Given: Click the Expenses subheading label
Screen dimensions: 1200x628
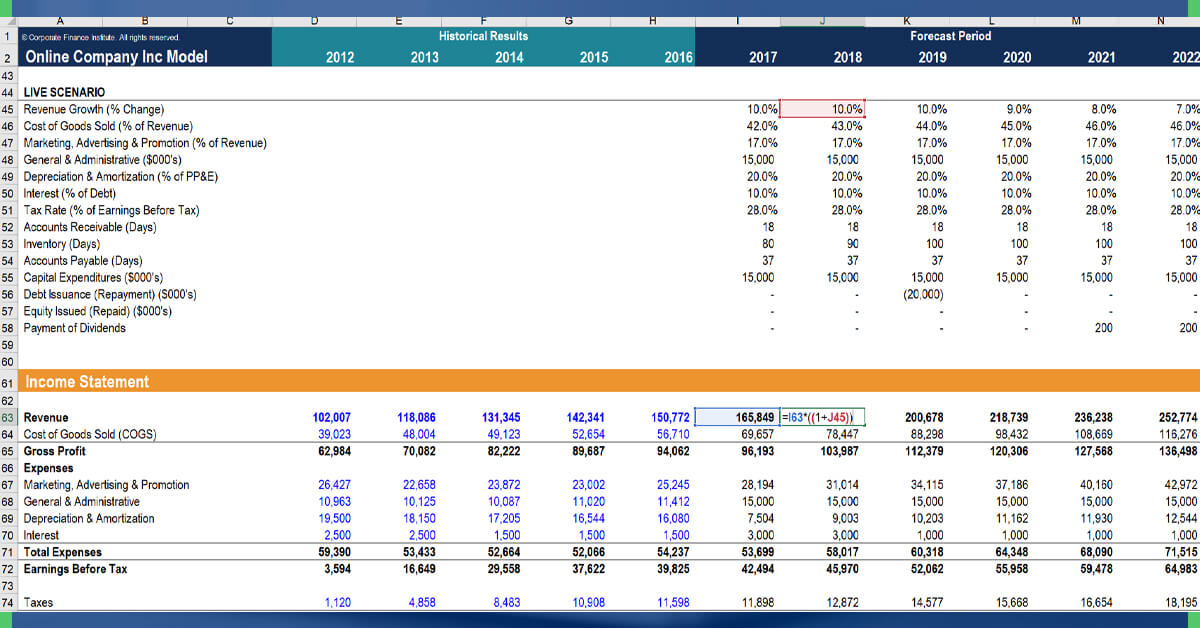Looking at the screenshot, I should [49, 468].
